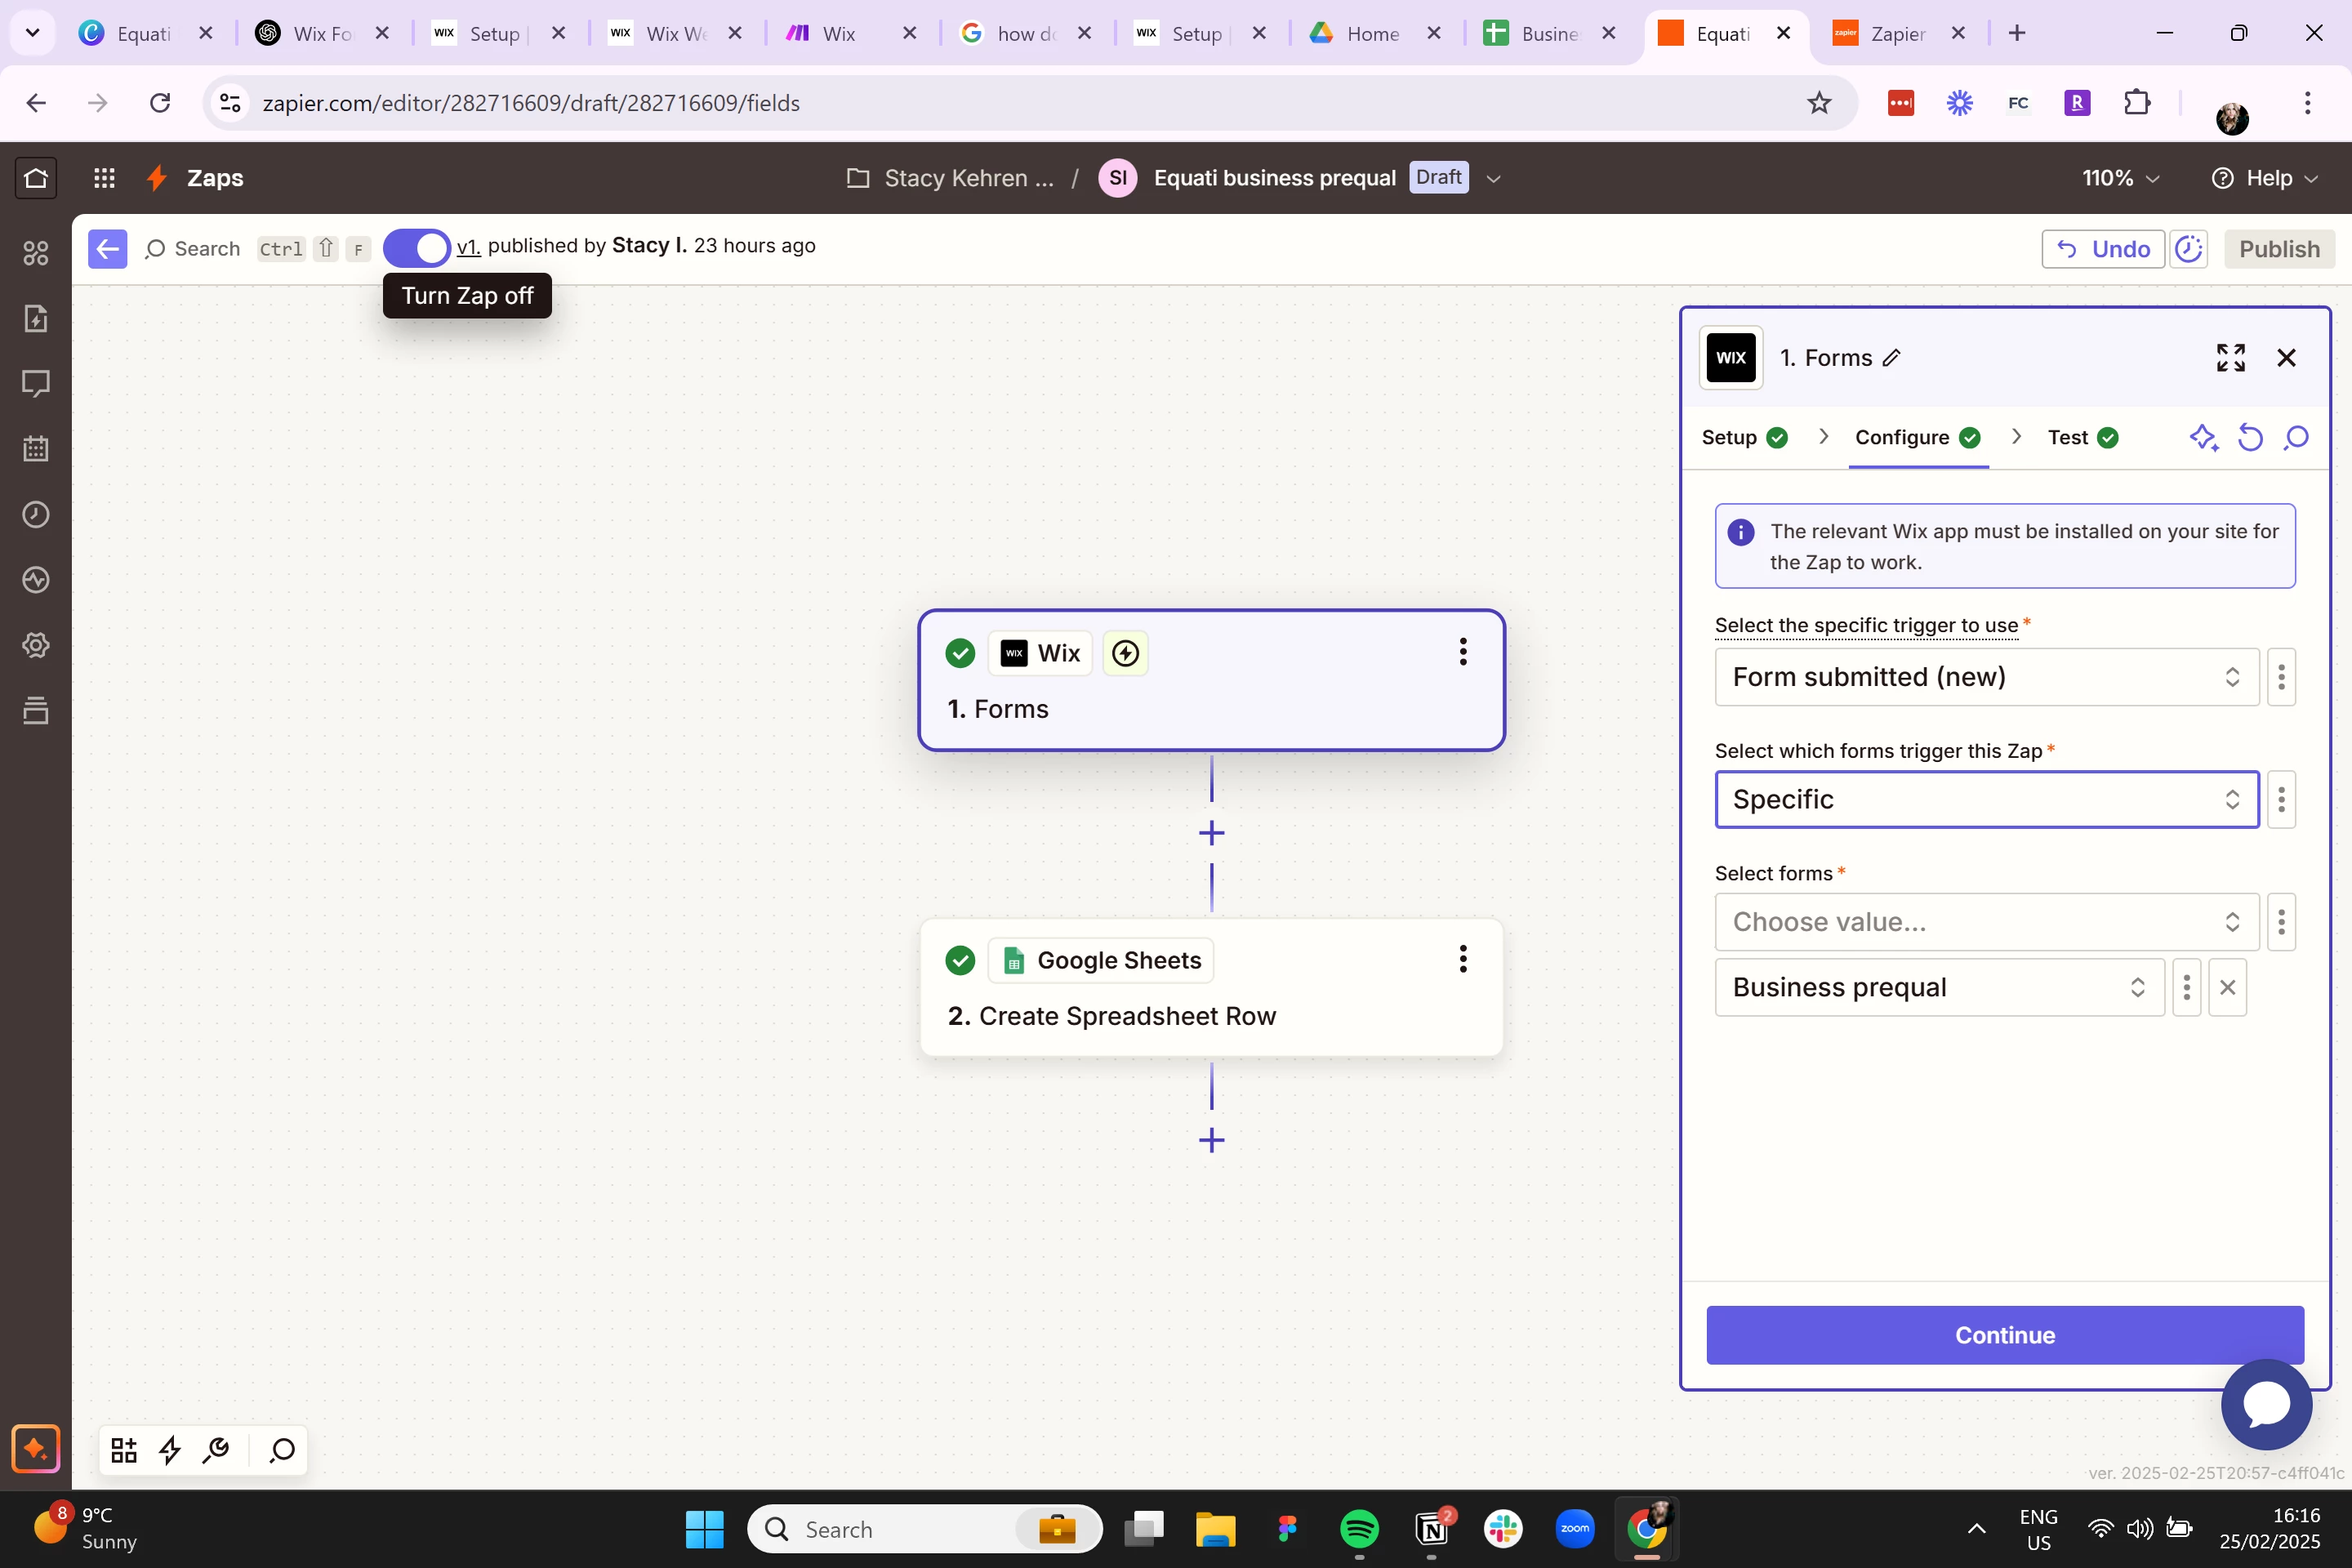The height and width of the screenshot is (1568, 2352).
Task: Open the app connections sidebar icon
Action: [36, 253]
